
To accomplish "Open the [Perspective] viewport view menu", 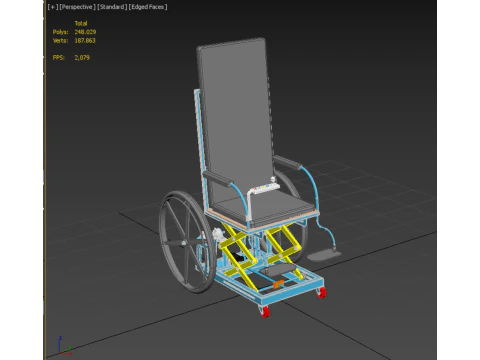I will [x=77, y=7].
